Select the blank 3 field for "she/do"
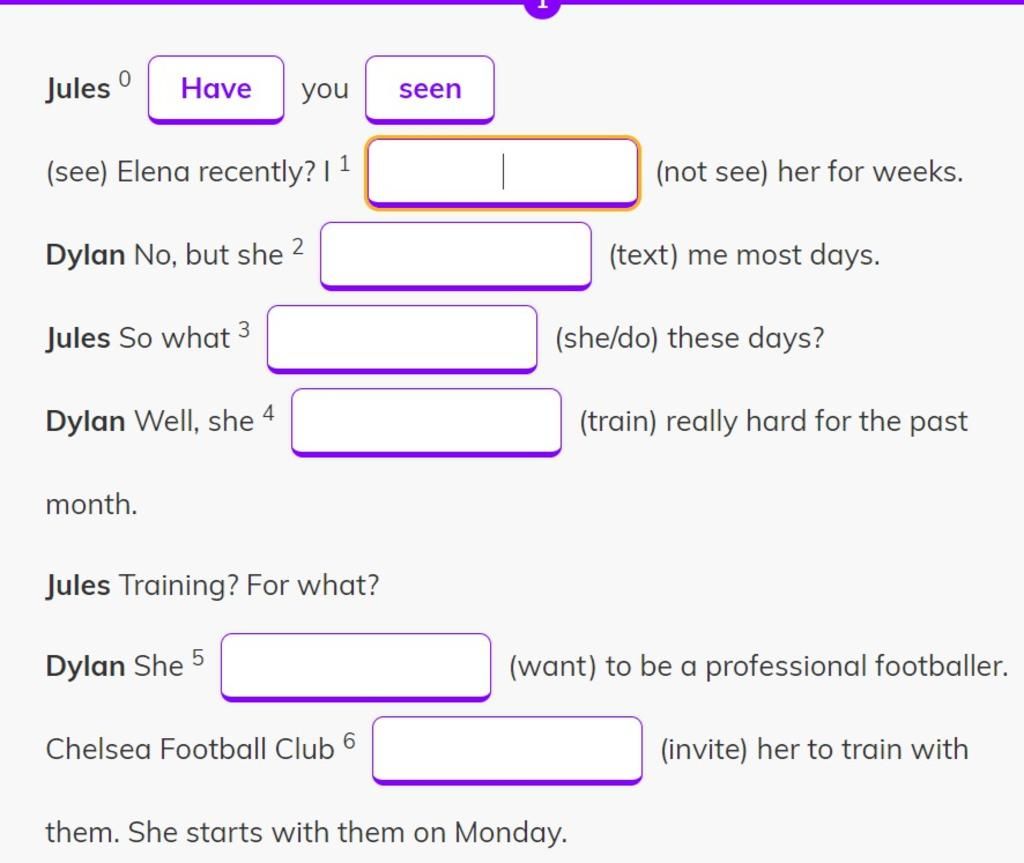This screenshot has height=863, width=1024. (402, 338)
